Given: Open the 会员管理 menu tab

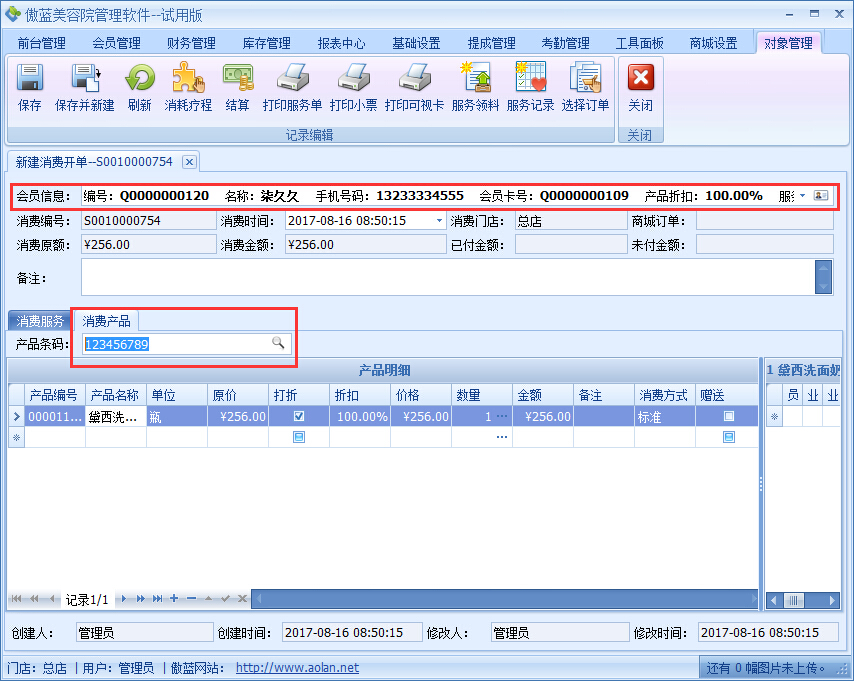Looking at the screenshot, I should coord(116,43).
